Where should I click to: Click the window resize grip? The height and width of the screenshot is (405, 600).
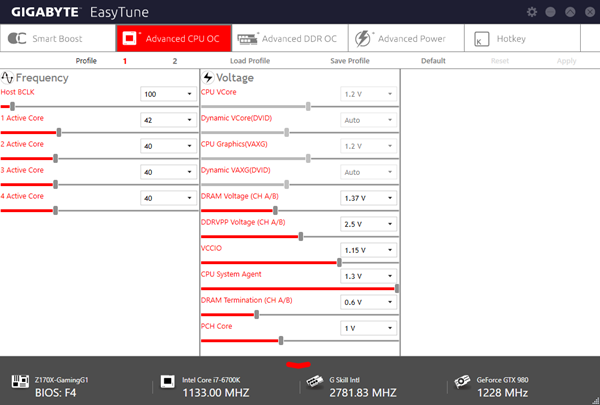point(596,401)
